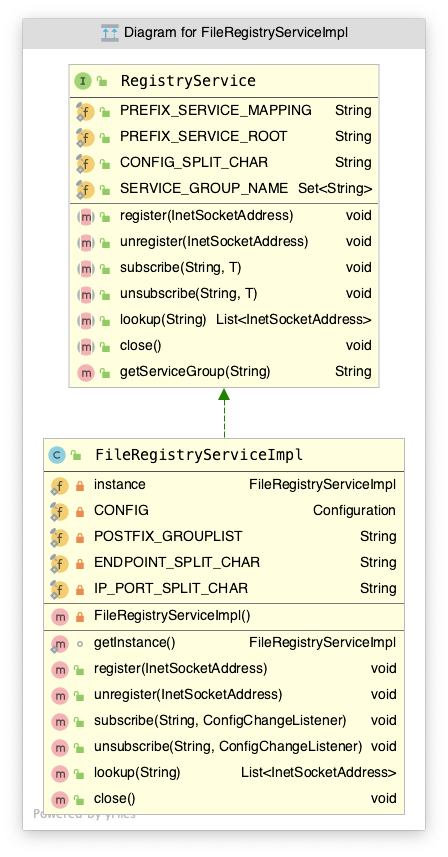Click field icon for CONFIG_SPLIT_CHAR

click(x=85, y=163)
